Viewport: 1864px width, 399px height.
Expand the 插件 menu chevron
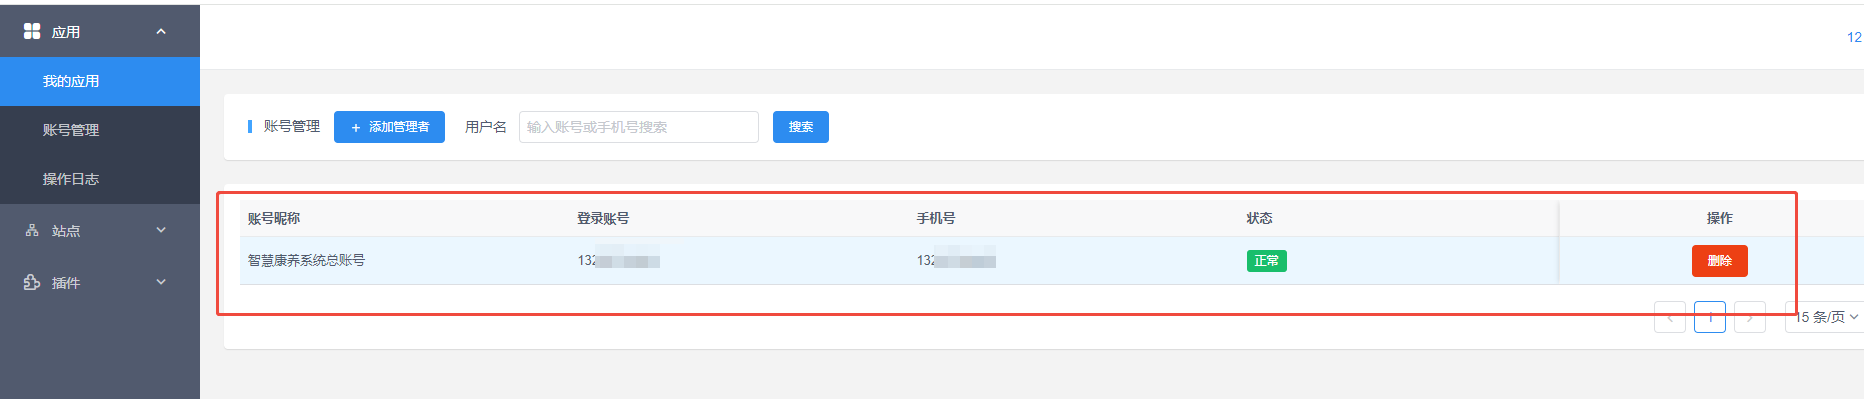coord(161,282)
